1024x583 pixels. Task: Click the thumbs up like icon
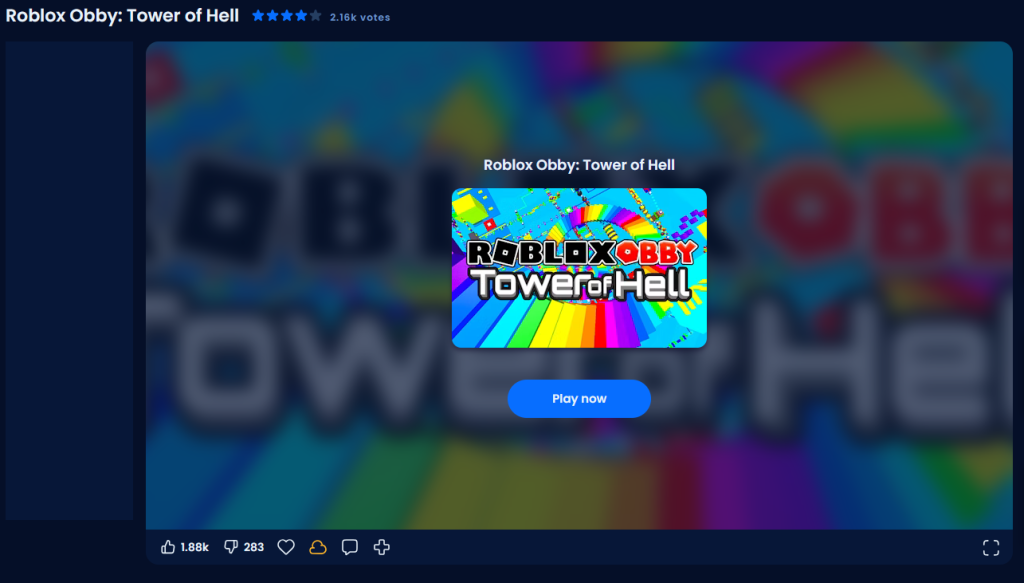(168, 547)
